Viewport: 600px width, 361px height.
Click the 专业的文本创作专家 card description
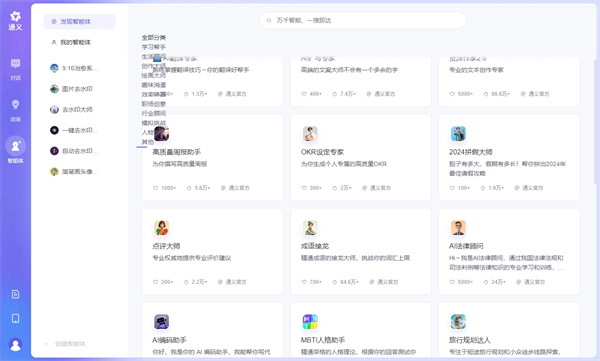pos(476,70)
